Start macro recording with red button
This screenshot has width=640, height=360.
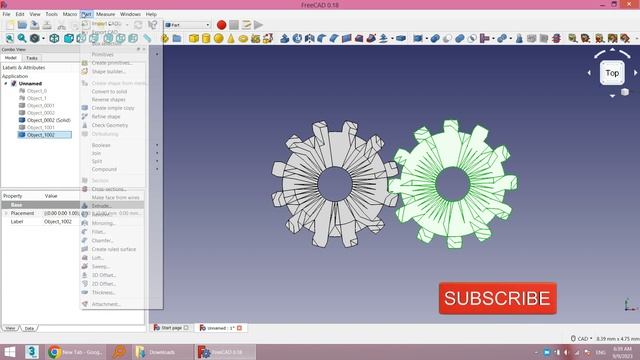(x=221, y=25)
